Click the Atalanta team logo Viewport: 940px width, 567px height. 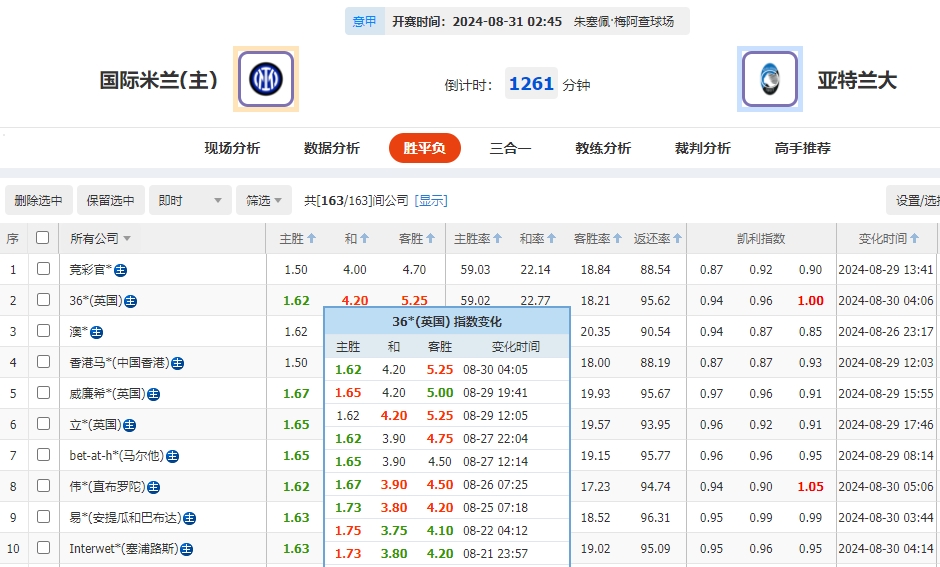pyautogui.click(x=770, y=79)
